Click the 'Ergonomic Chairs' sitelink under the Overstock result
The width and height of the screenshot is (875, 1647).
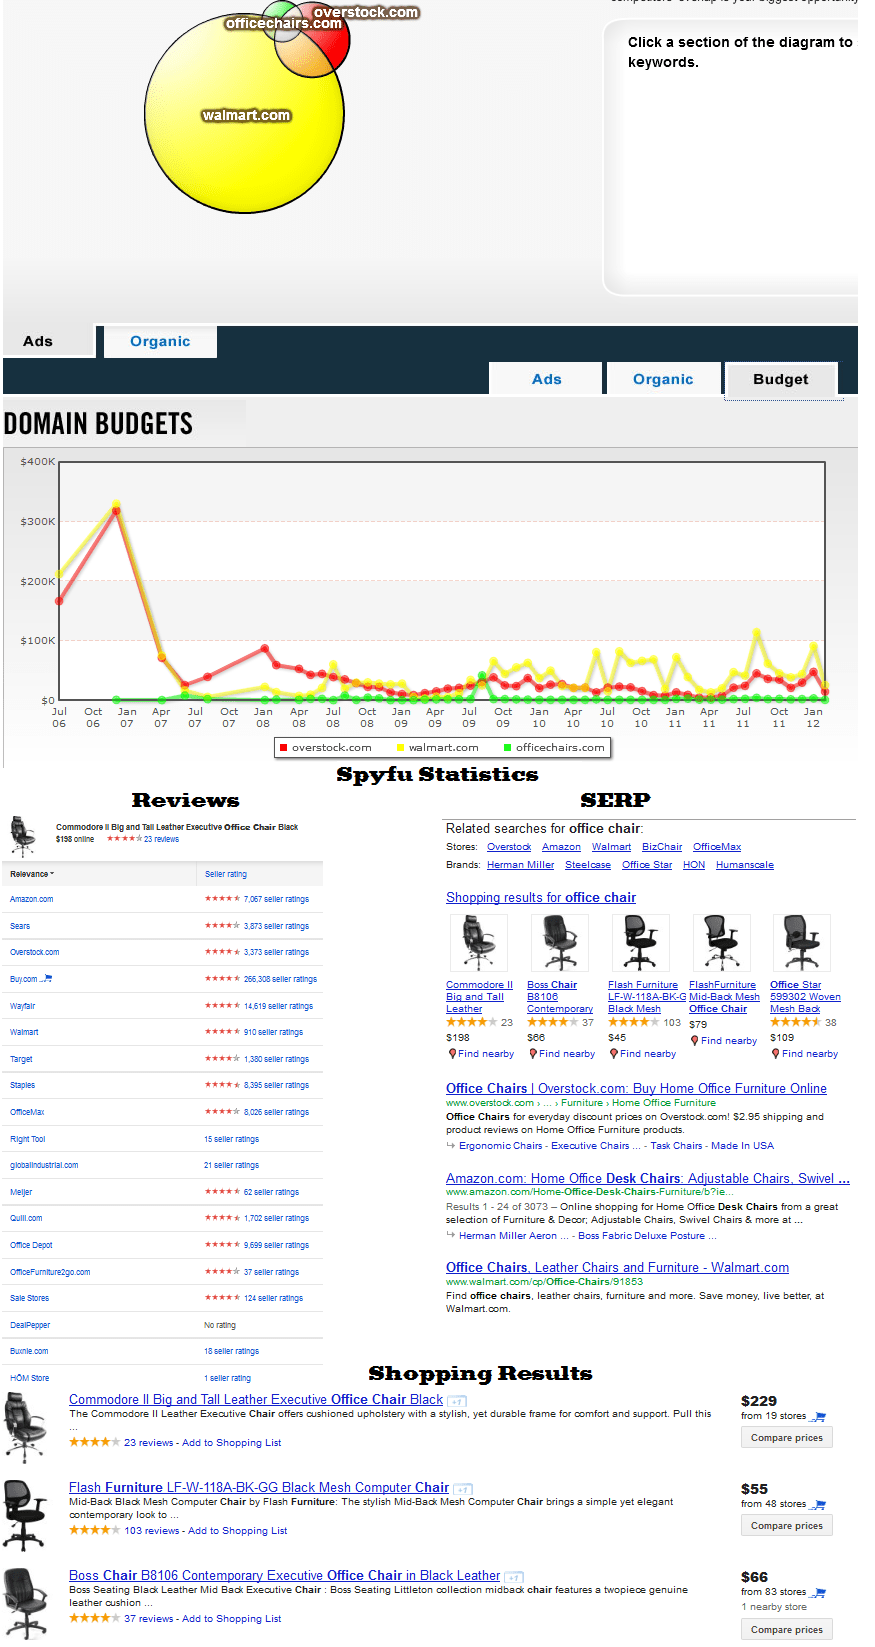pos(500,1146)
